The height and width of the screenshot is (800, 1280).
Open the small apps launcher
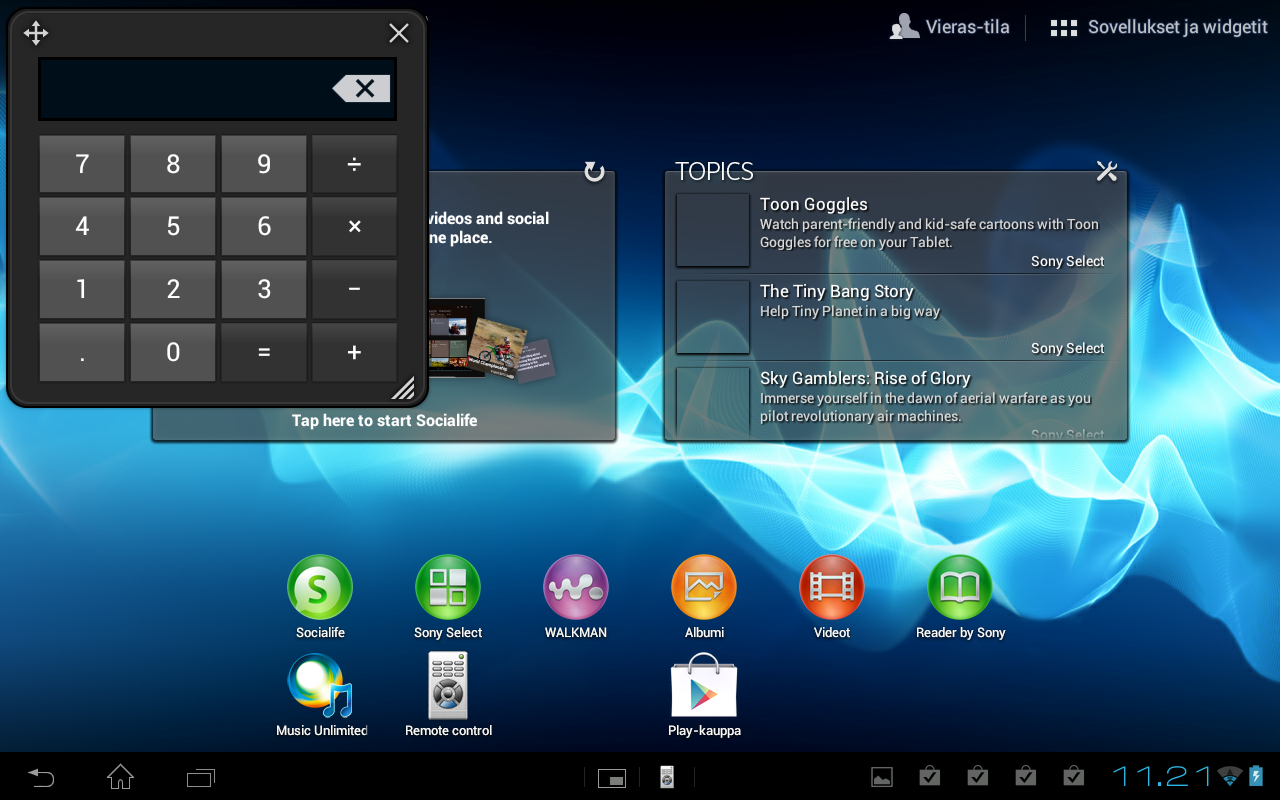pyautogui.click(x=612, y=777)
